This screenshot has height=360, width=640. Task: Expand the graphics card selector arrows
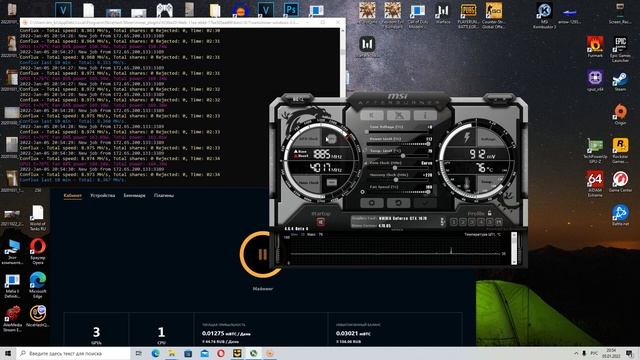(x=442, y=222)
